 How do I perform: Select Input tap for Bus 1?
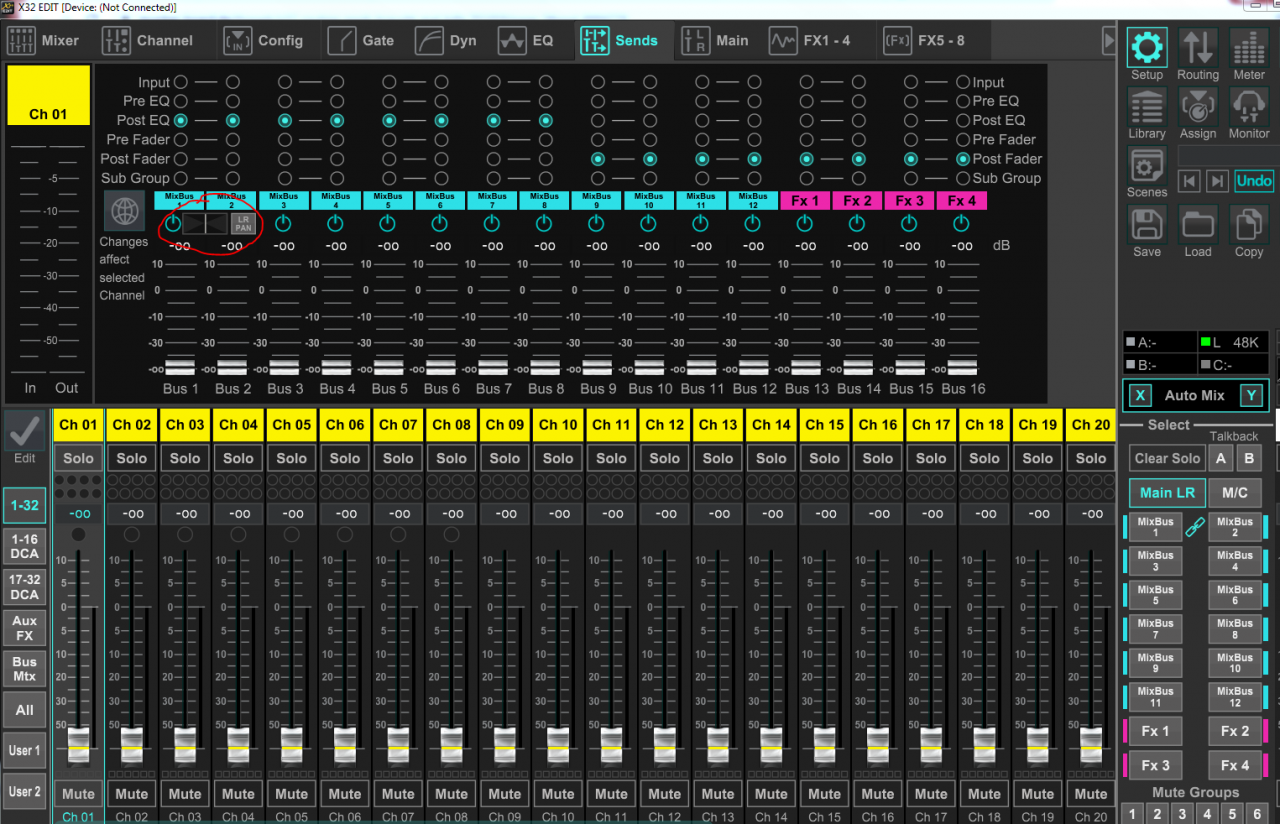click(x=180, y=82)
